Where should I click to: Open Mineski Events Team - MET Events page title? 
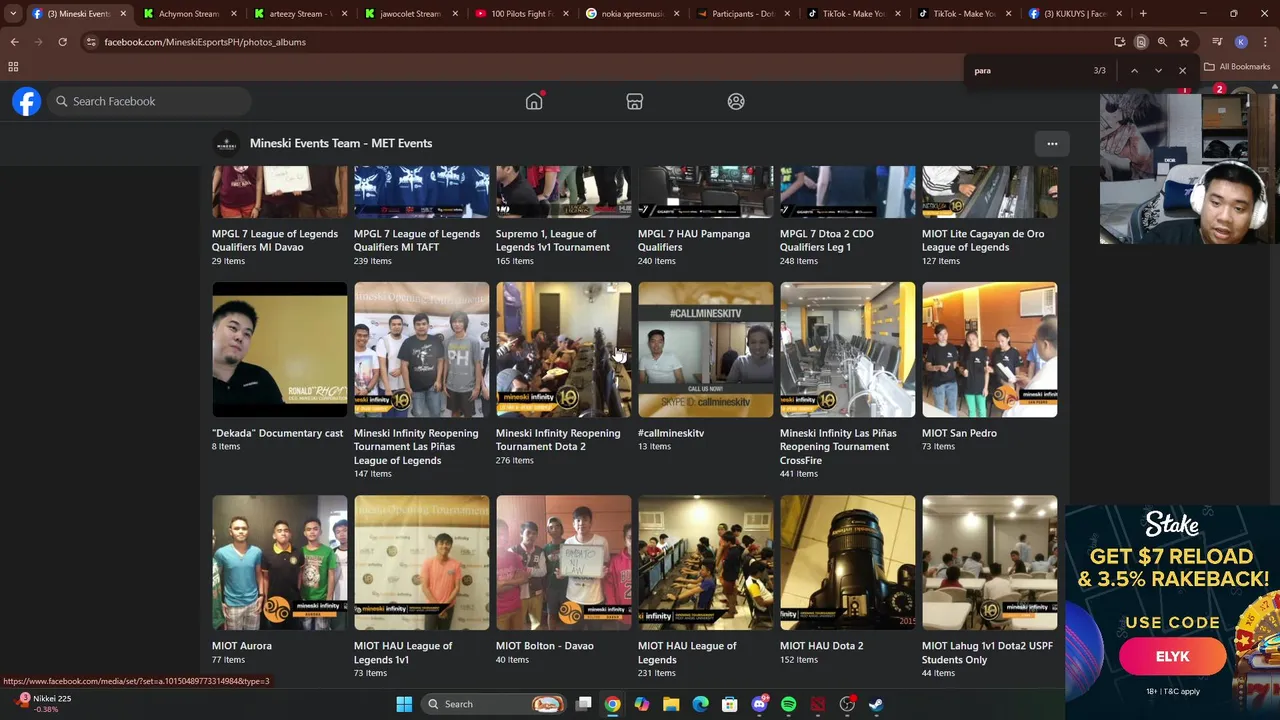tap(341, 144)
